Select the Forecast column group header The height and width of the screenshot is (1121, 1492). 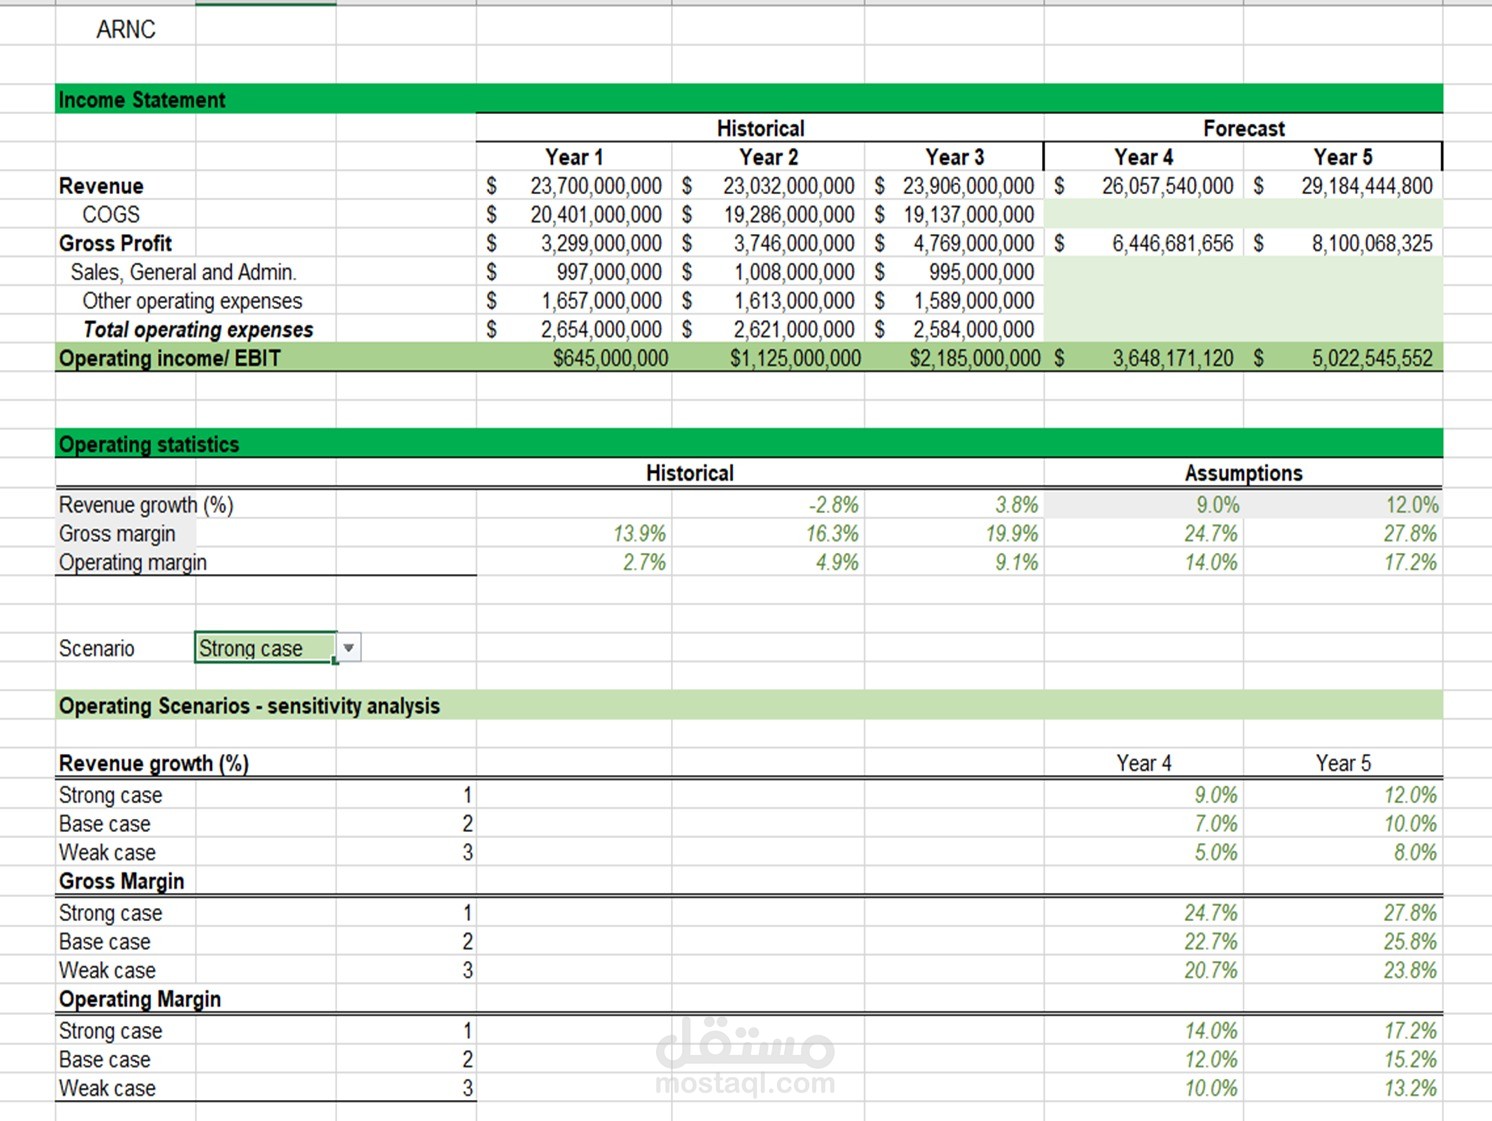coord(1244,129)
